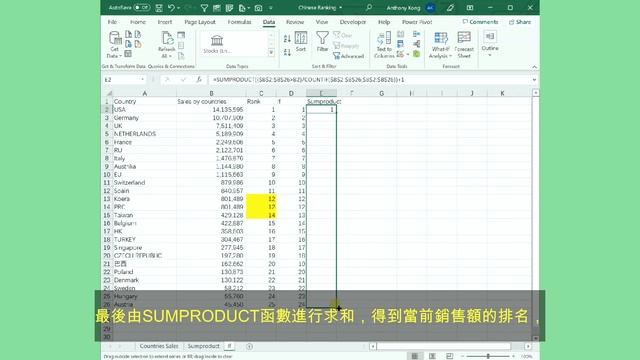The width and height of the screenshot is (640, 360).
Task: Switch to Countries Sales sheet tab
Action: (x=159, y=346)
